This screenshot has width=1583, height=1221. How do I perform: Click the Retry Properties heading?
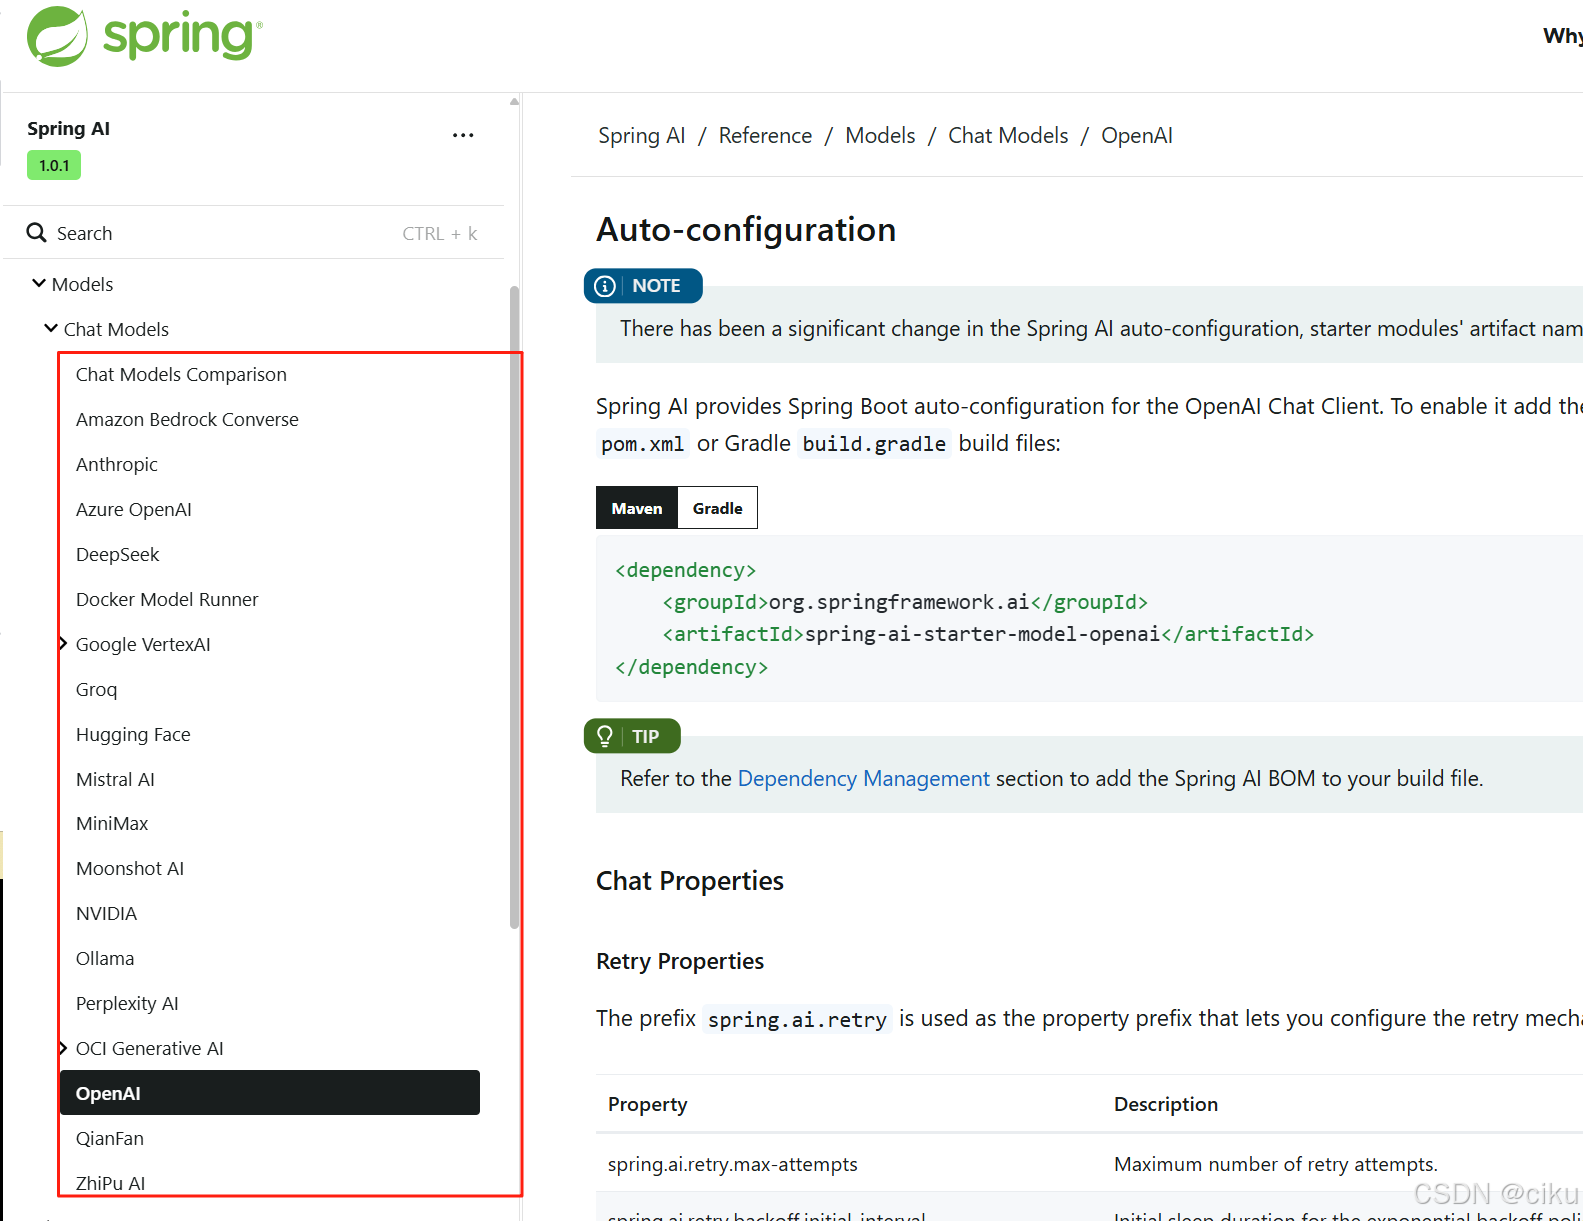pyautogui.click(x=680, y=961)
